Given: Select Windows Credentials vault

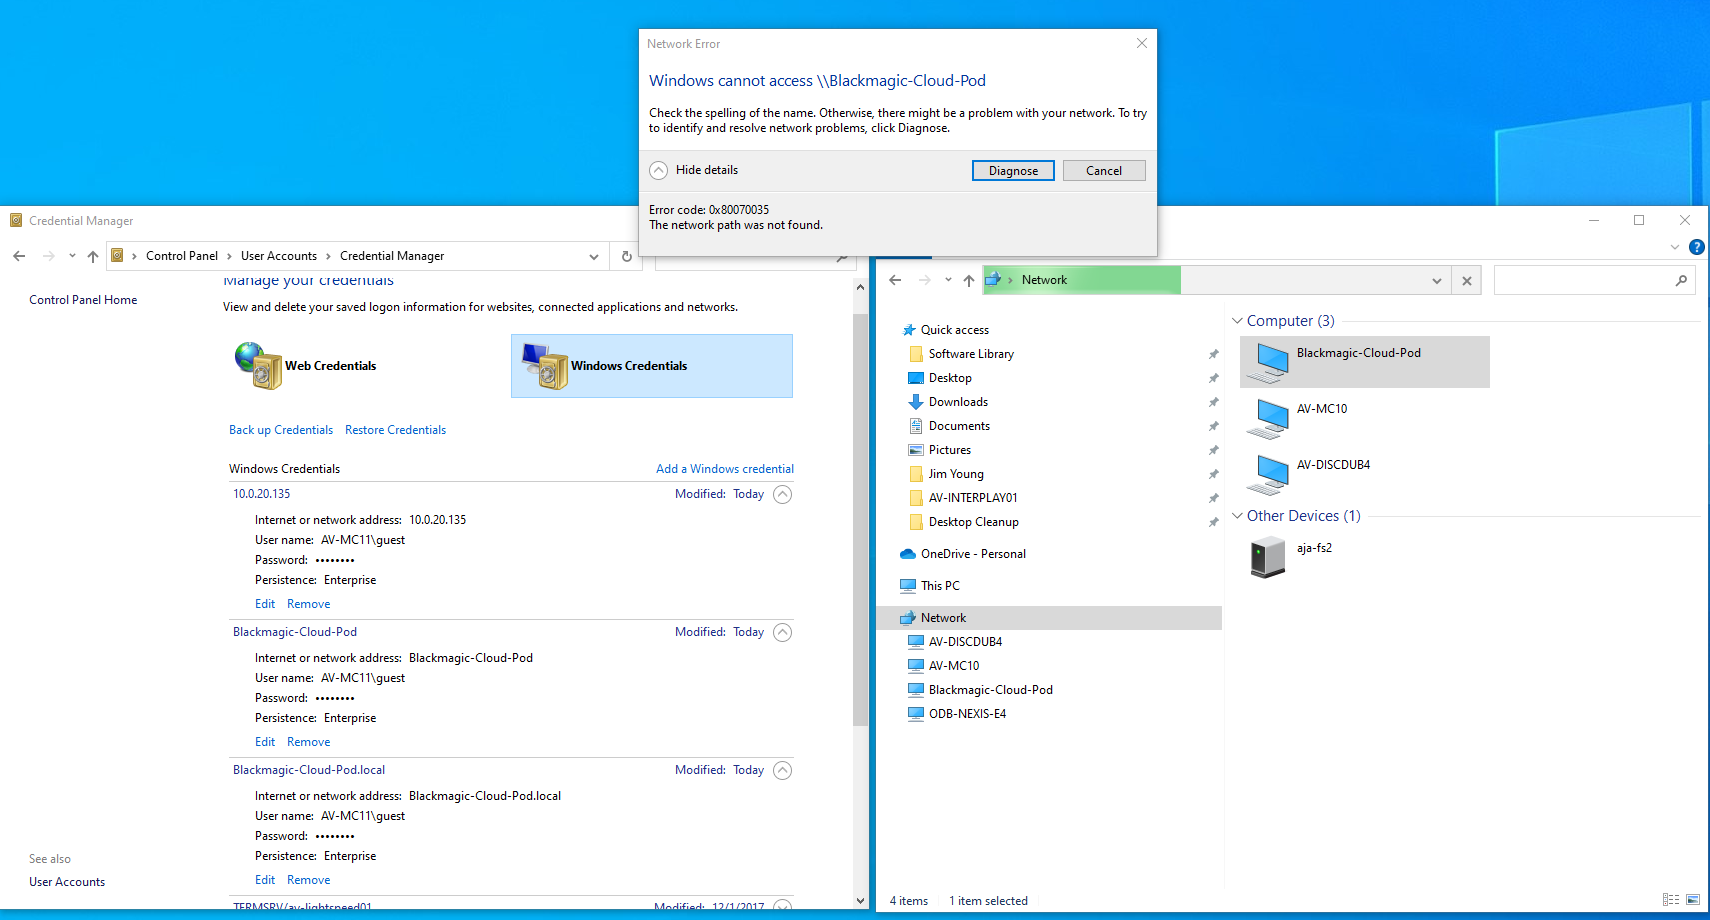Looking at the screenshot, I should coord(652,366).
